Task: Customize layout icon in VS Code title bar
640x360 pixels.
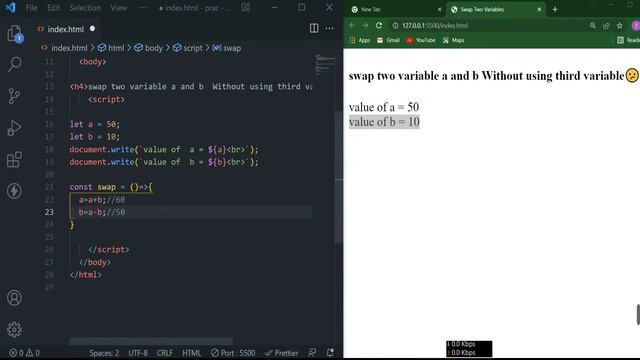Action: pyautogui.click(x=246, y=7)
